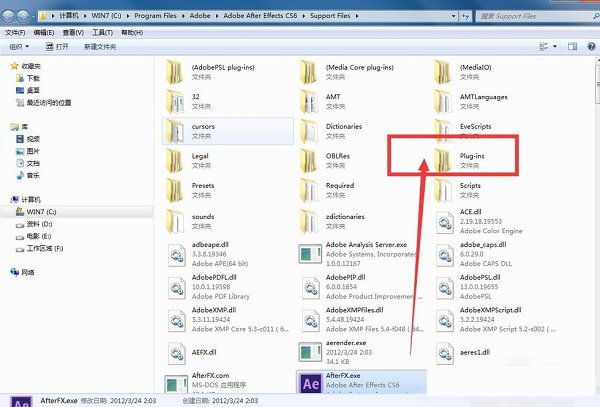Open the (AdobePSL plug-ins) folder
The width and height of the screenshot is (600, 407).
pos(210,72)
